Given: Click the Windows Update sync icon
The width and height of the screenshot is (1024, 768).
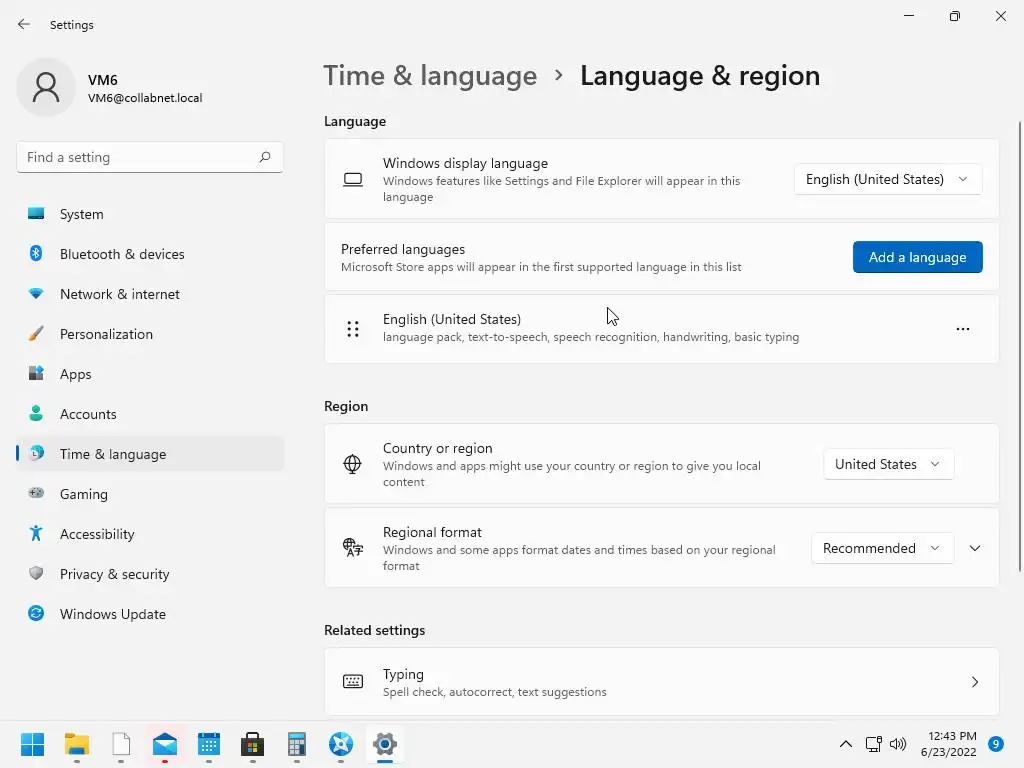Looking at the screenshot, I should [36, 613].
